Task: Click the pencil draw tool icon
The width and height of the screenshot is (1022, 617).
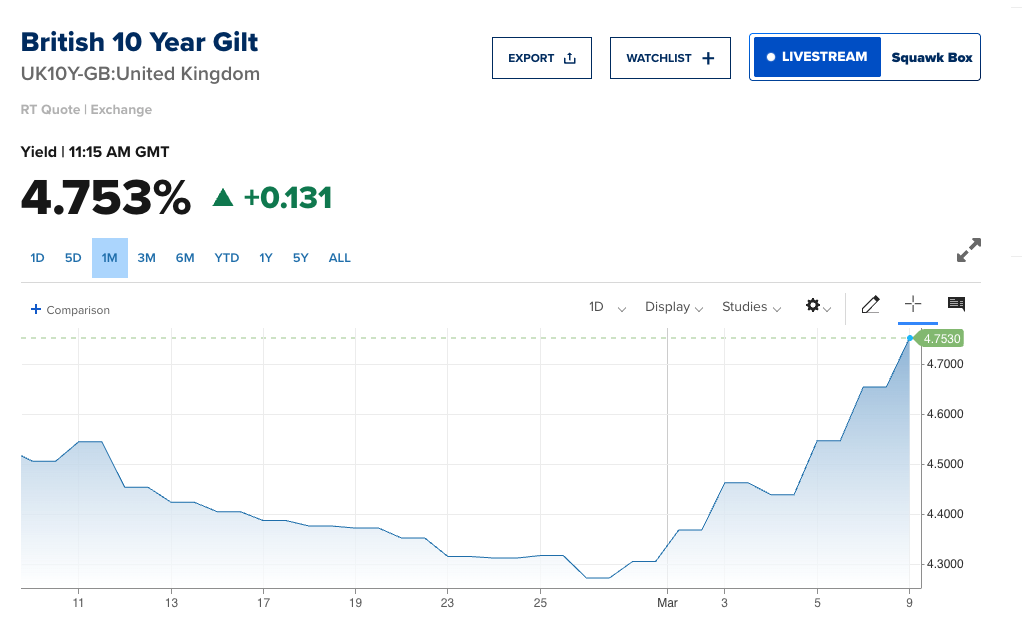Action: (x=870, y=305)
